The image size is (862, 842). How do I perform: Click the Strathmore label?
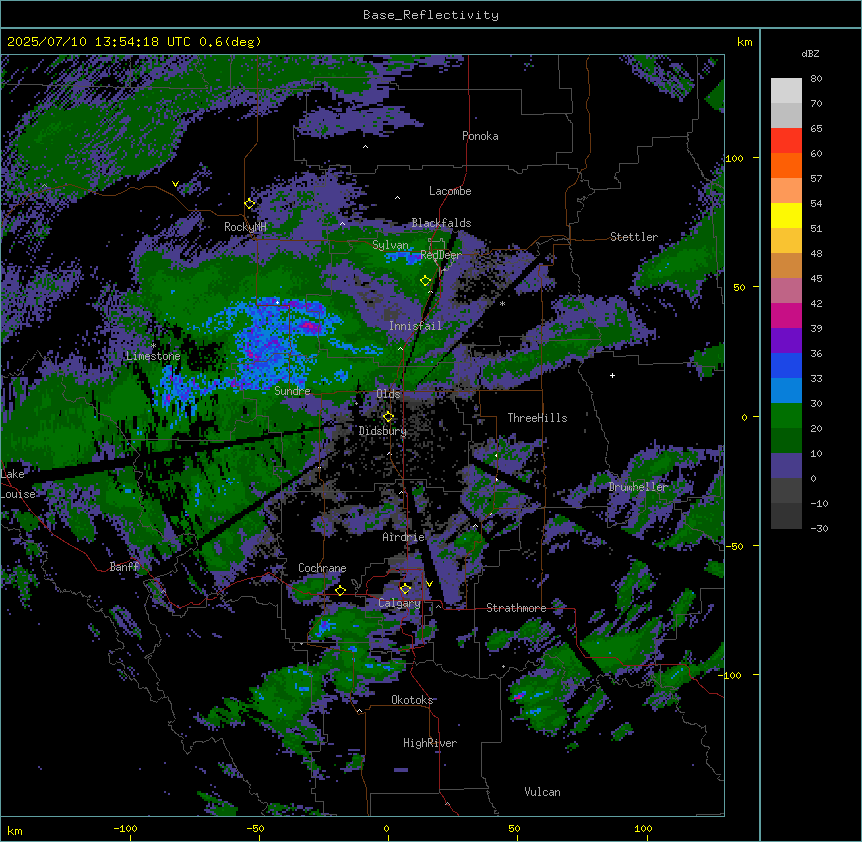516,608
